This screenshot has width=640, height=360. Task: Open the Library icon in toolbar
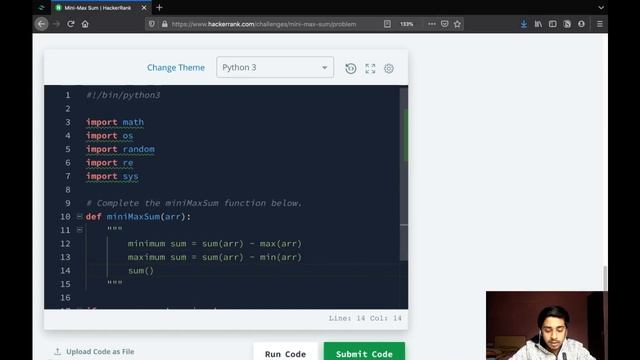[538, 24]
